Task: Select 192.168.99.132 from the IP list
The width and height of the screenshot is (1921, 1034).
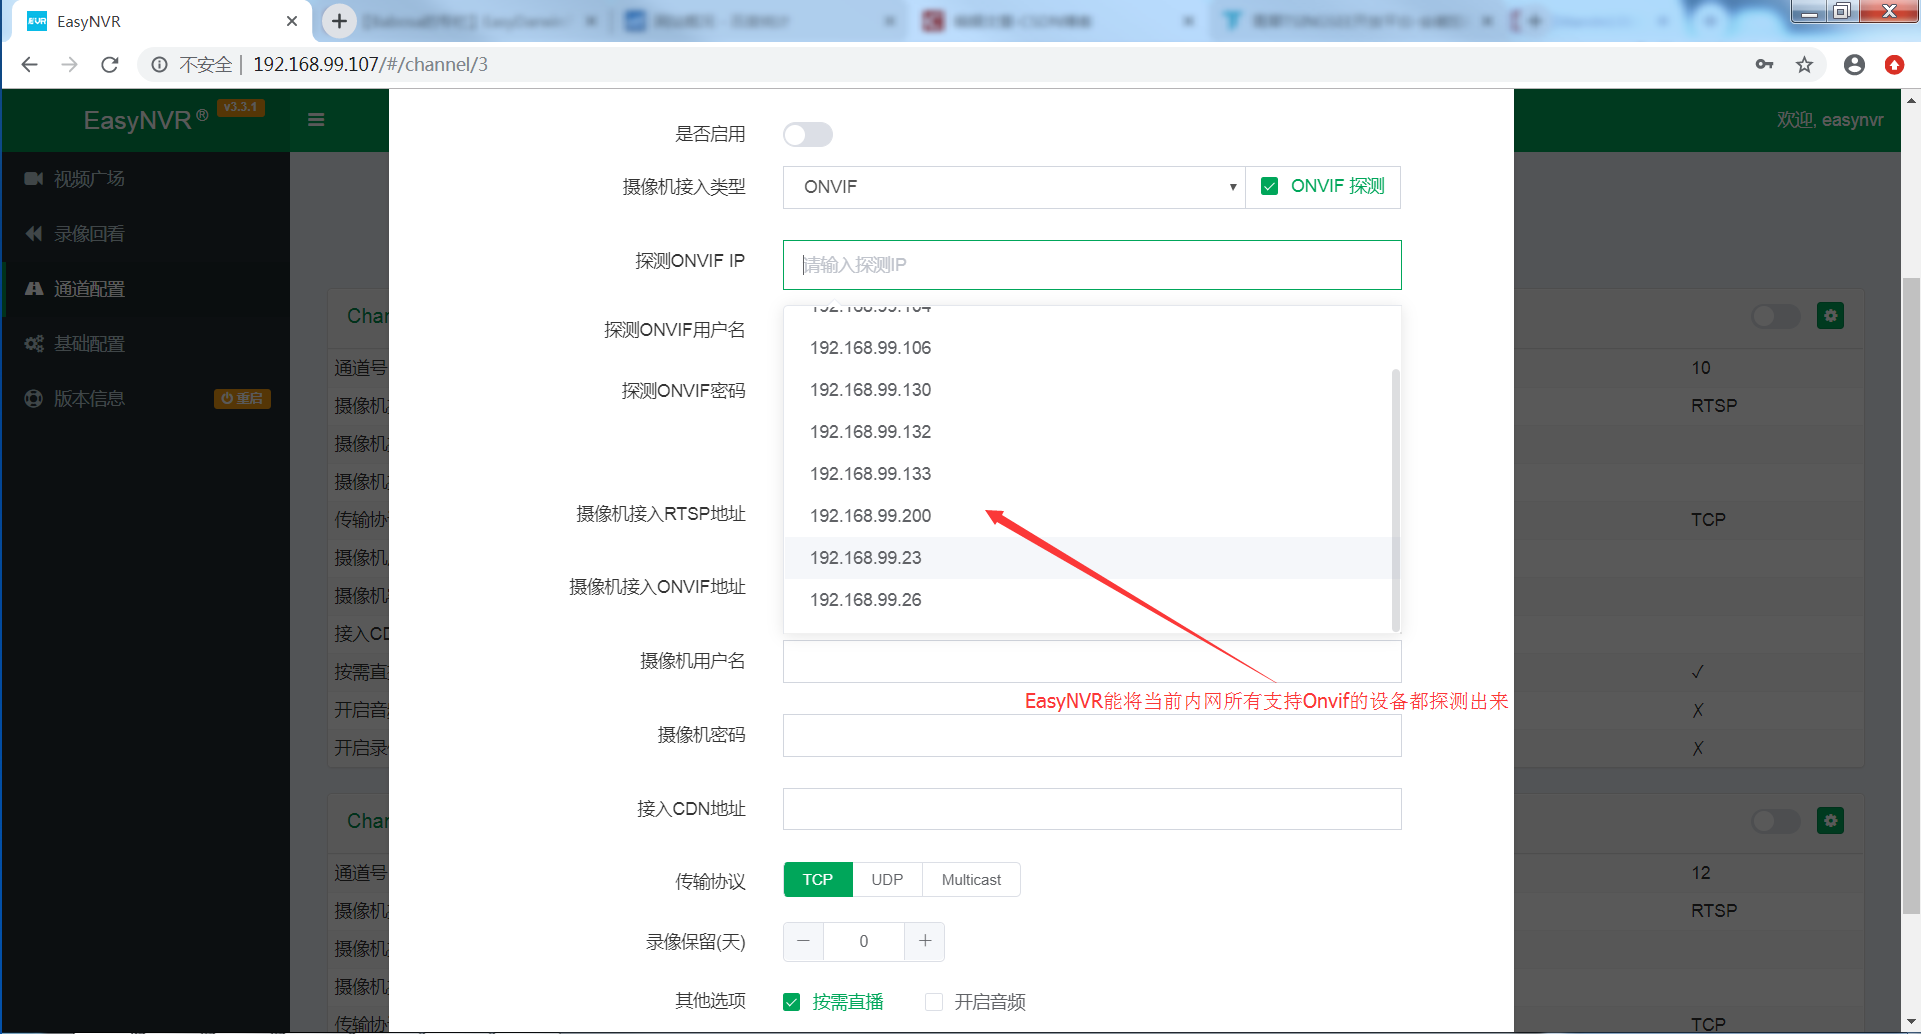Action: click(x=1088, y=432)
